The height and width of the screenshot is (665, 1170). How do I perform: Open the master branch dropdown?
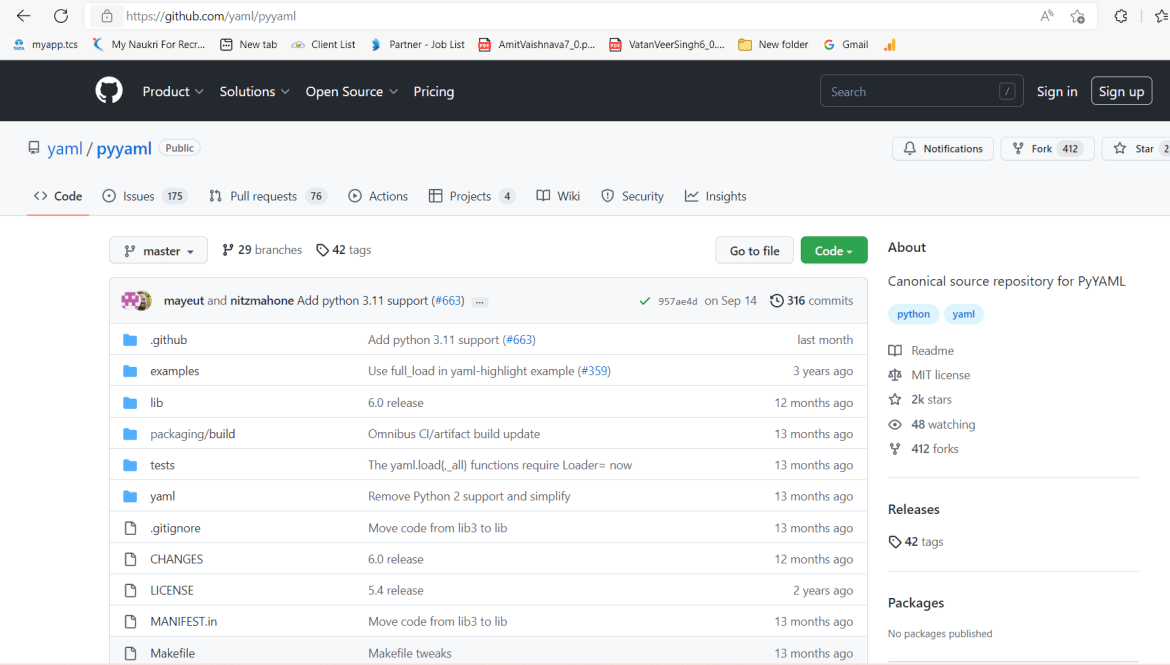pos(158,251)
